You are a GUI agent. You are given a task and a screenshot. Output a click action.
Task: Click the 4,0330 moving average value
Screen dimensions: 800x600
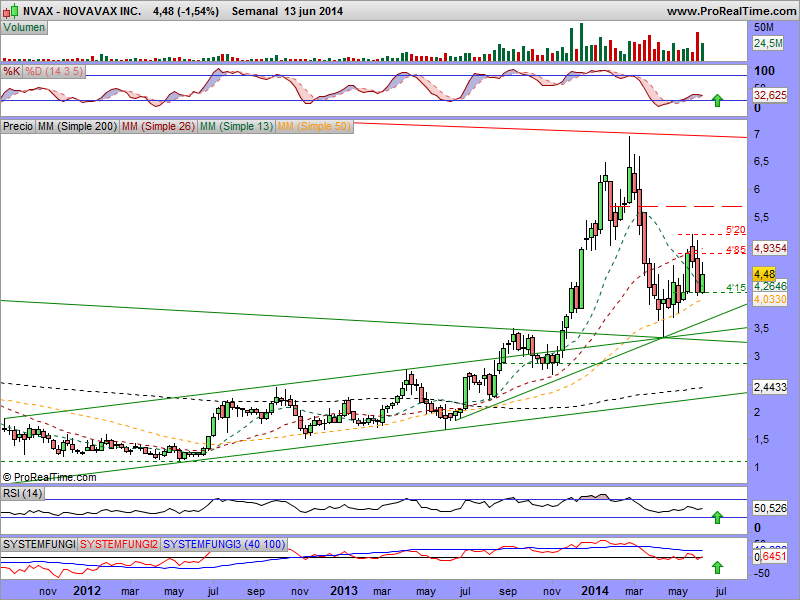(x=770, y=299)
